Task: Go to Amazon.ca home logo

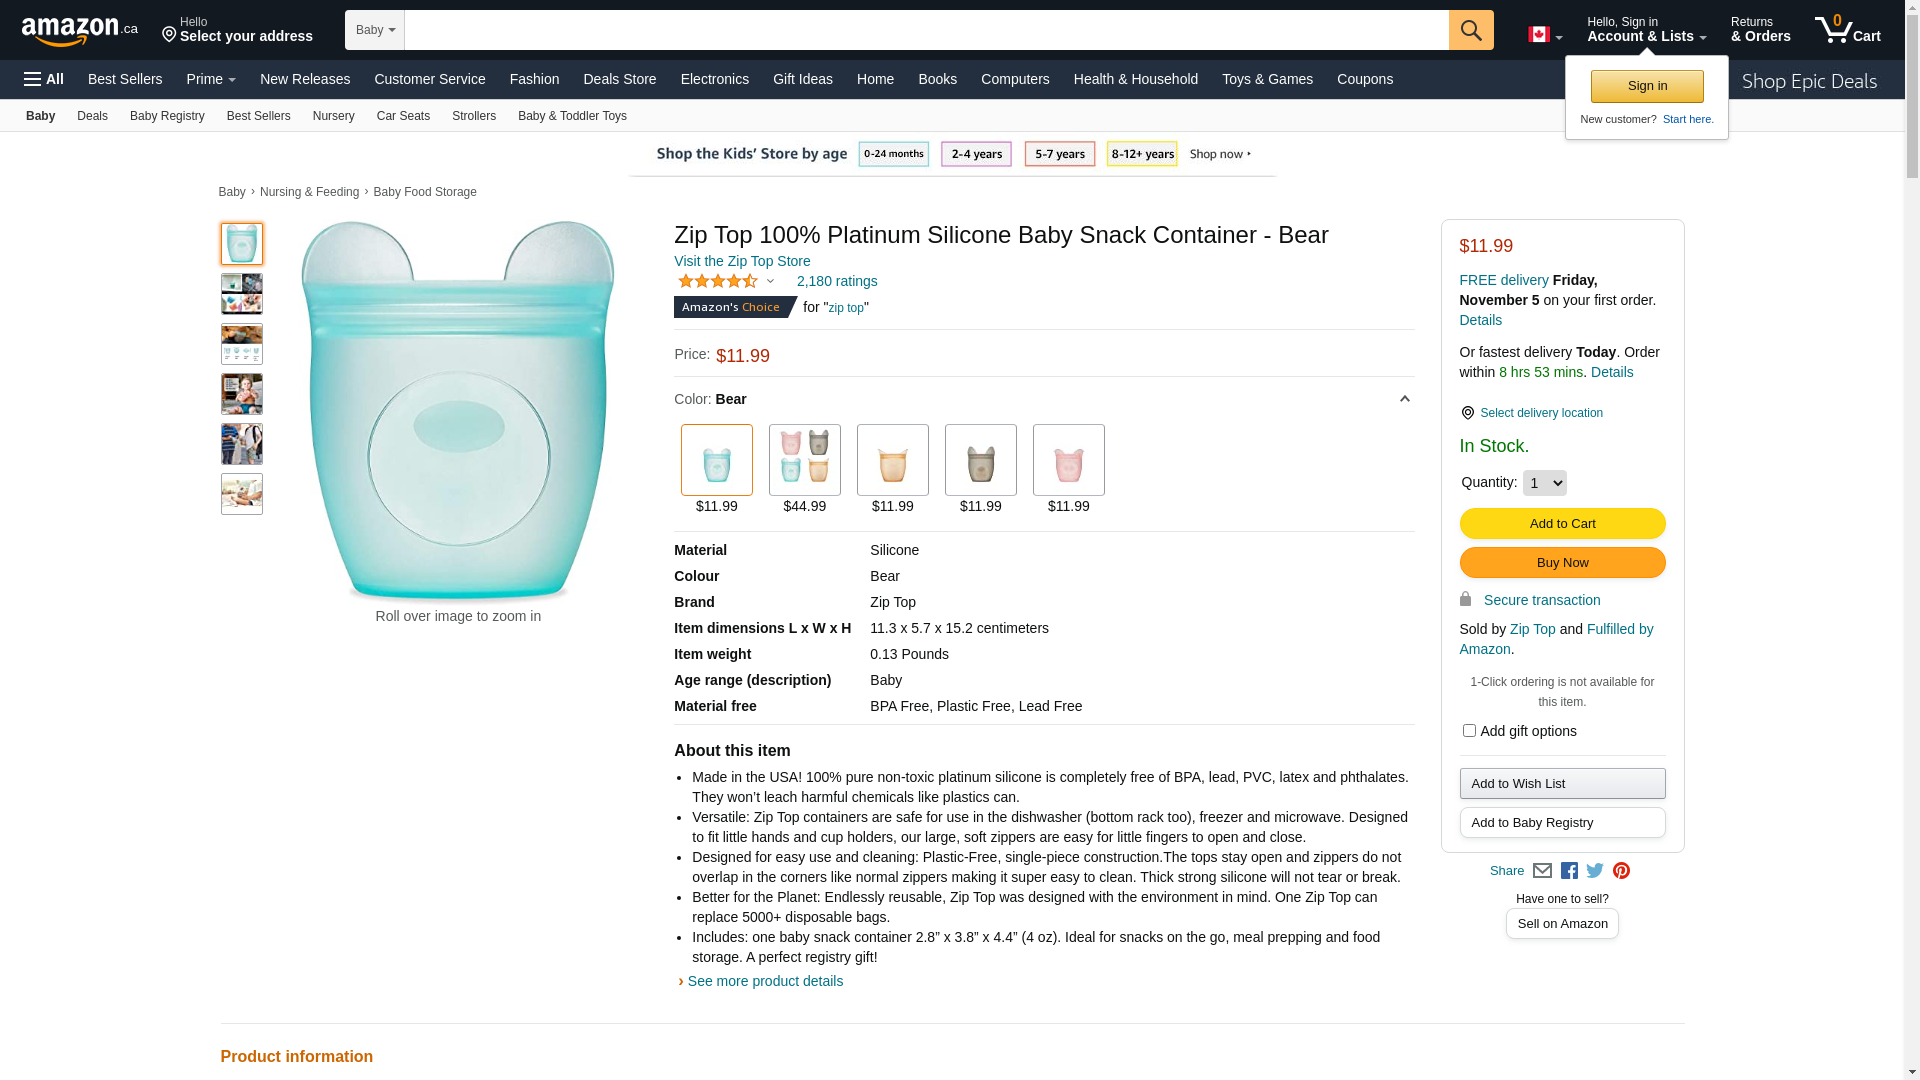Action: click(80, 31)
